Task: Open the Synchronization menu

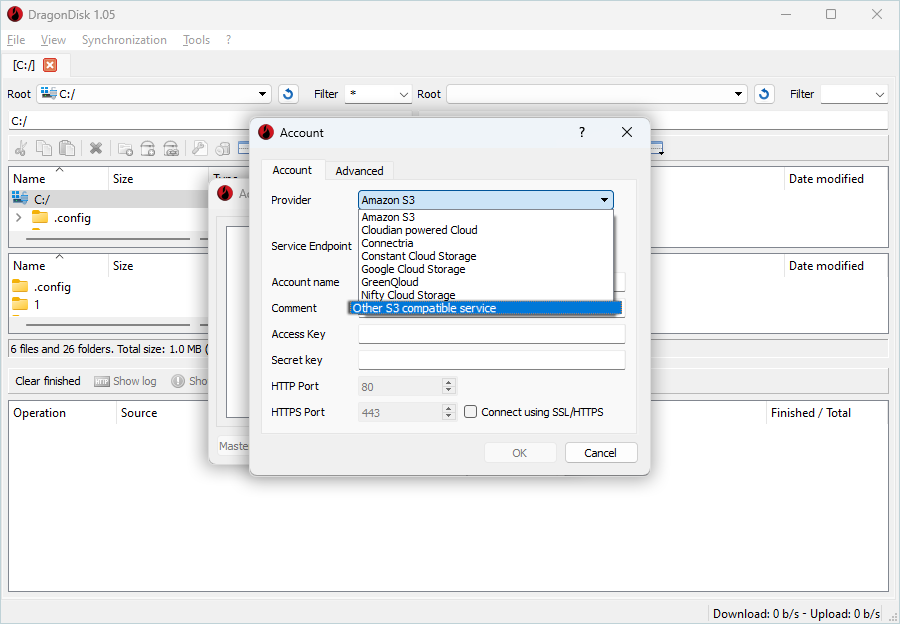Action: point(124,40)
